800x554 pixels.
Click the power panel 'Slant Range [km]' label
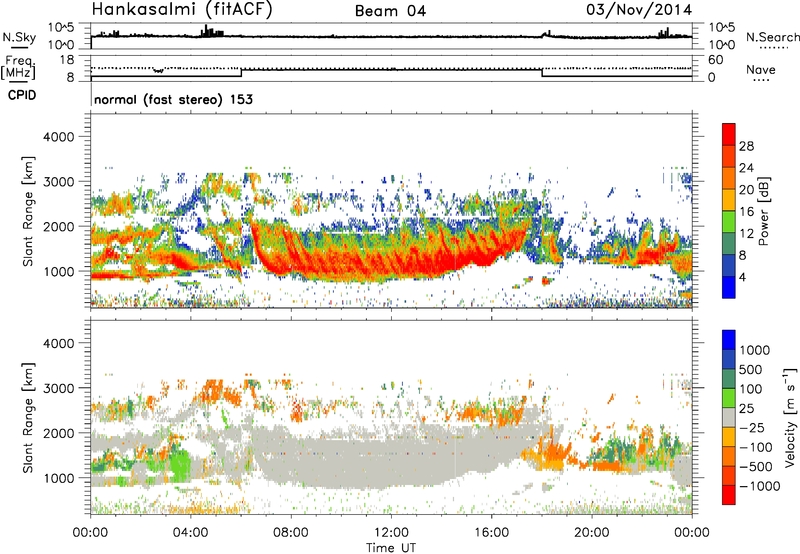click(28, 212)
